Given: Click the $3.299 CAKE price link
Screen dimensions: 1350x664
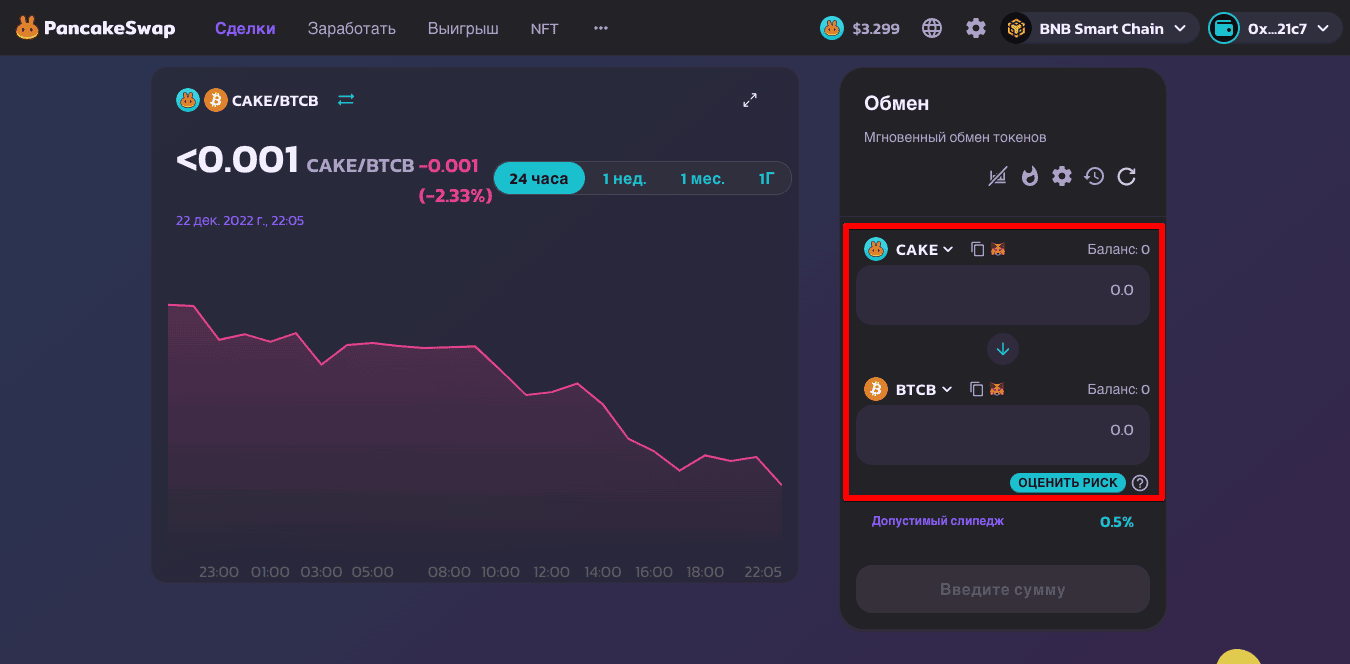Looking at the screenshot, I should [876, 28].
